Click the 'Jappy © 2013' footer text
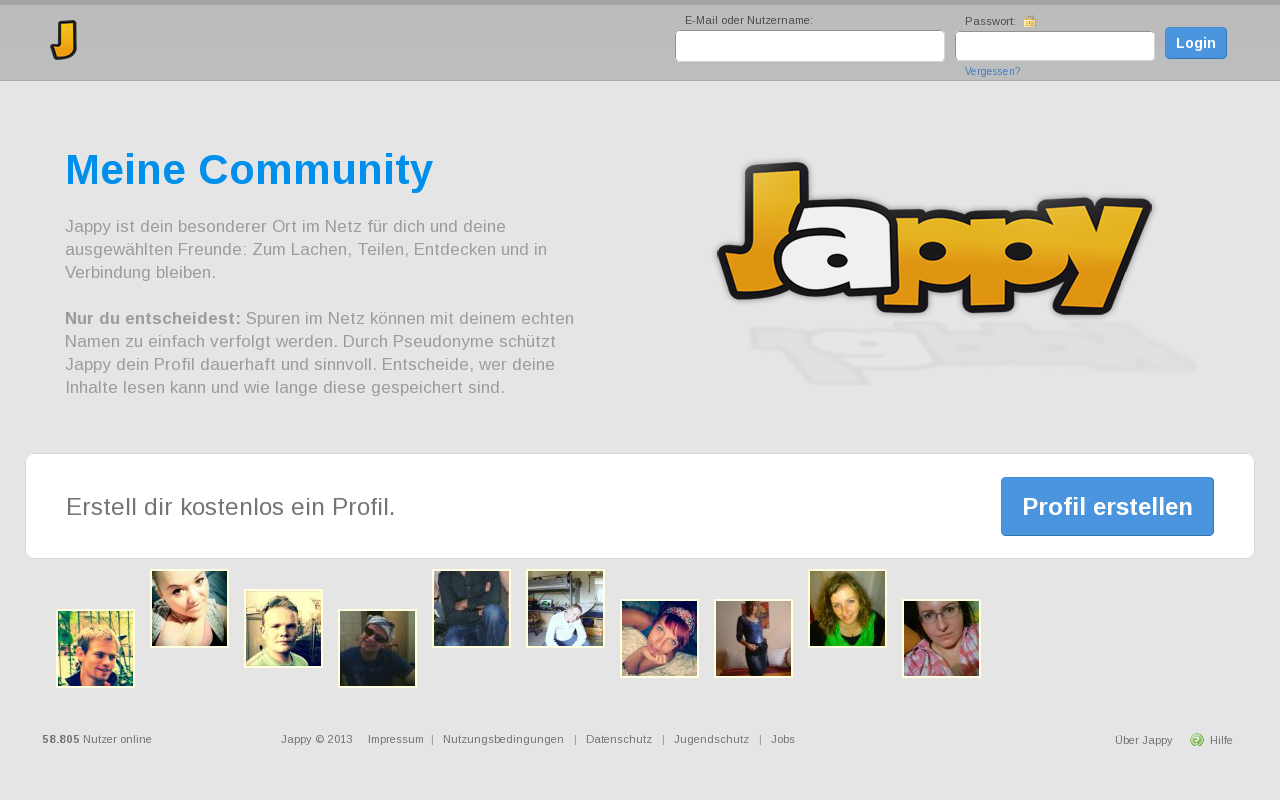The width and height of the screenshot is (1280, 800). click(x=317, y=739)
